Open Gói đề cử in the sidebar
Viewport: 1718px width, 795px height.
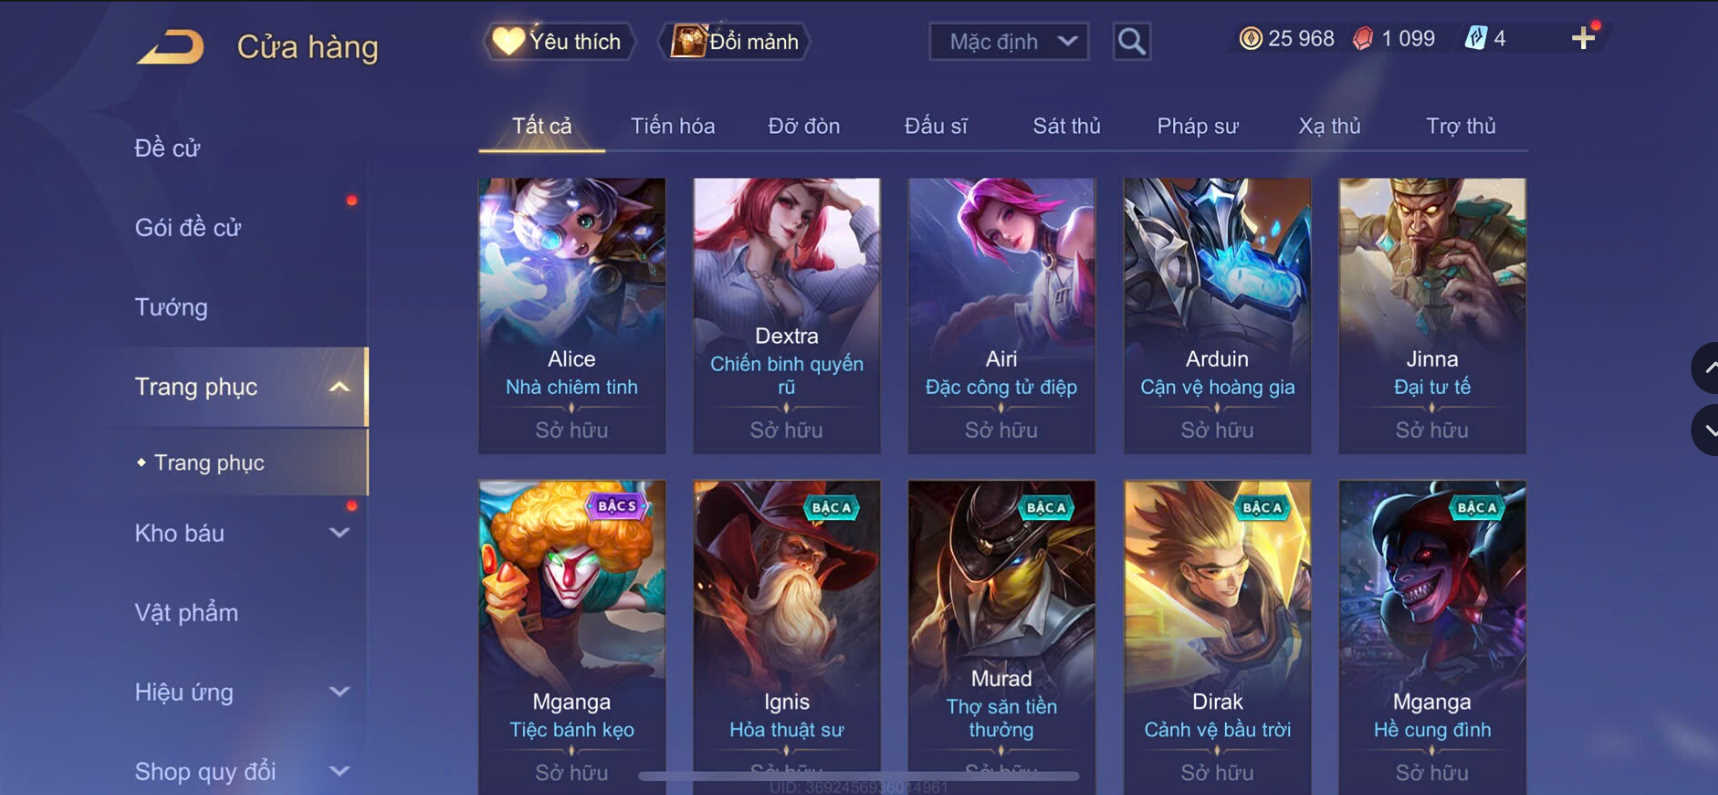[x=188, y=228]
